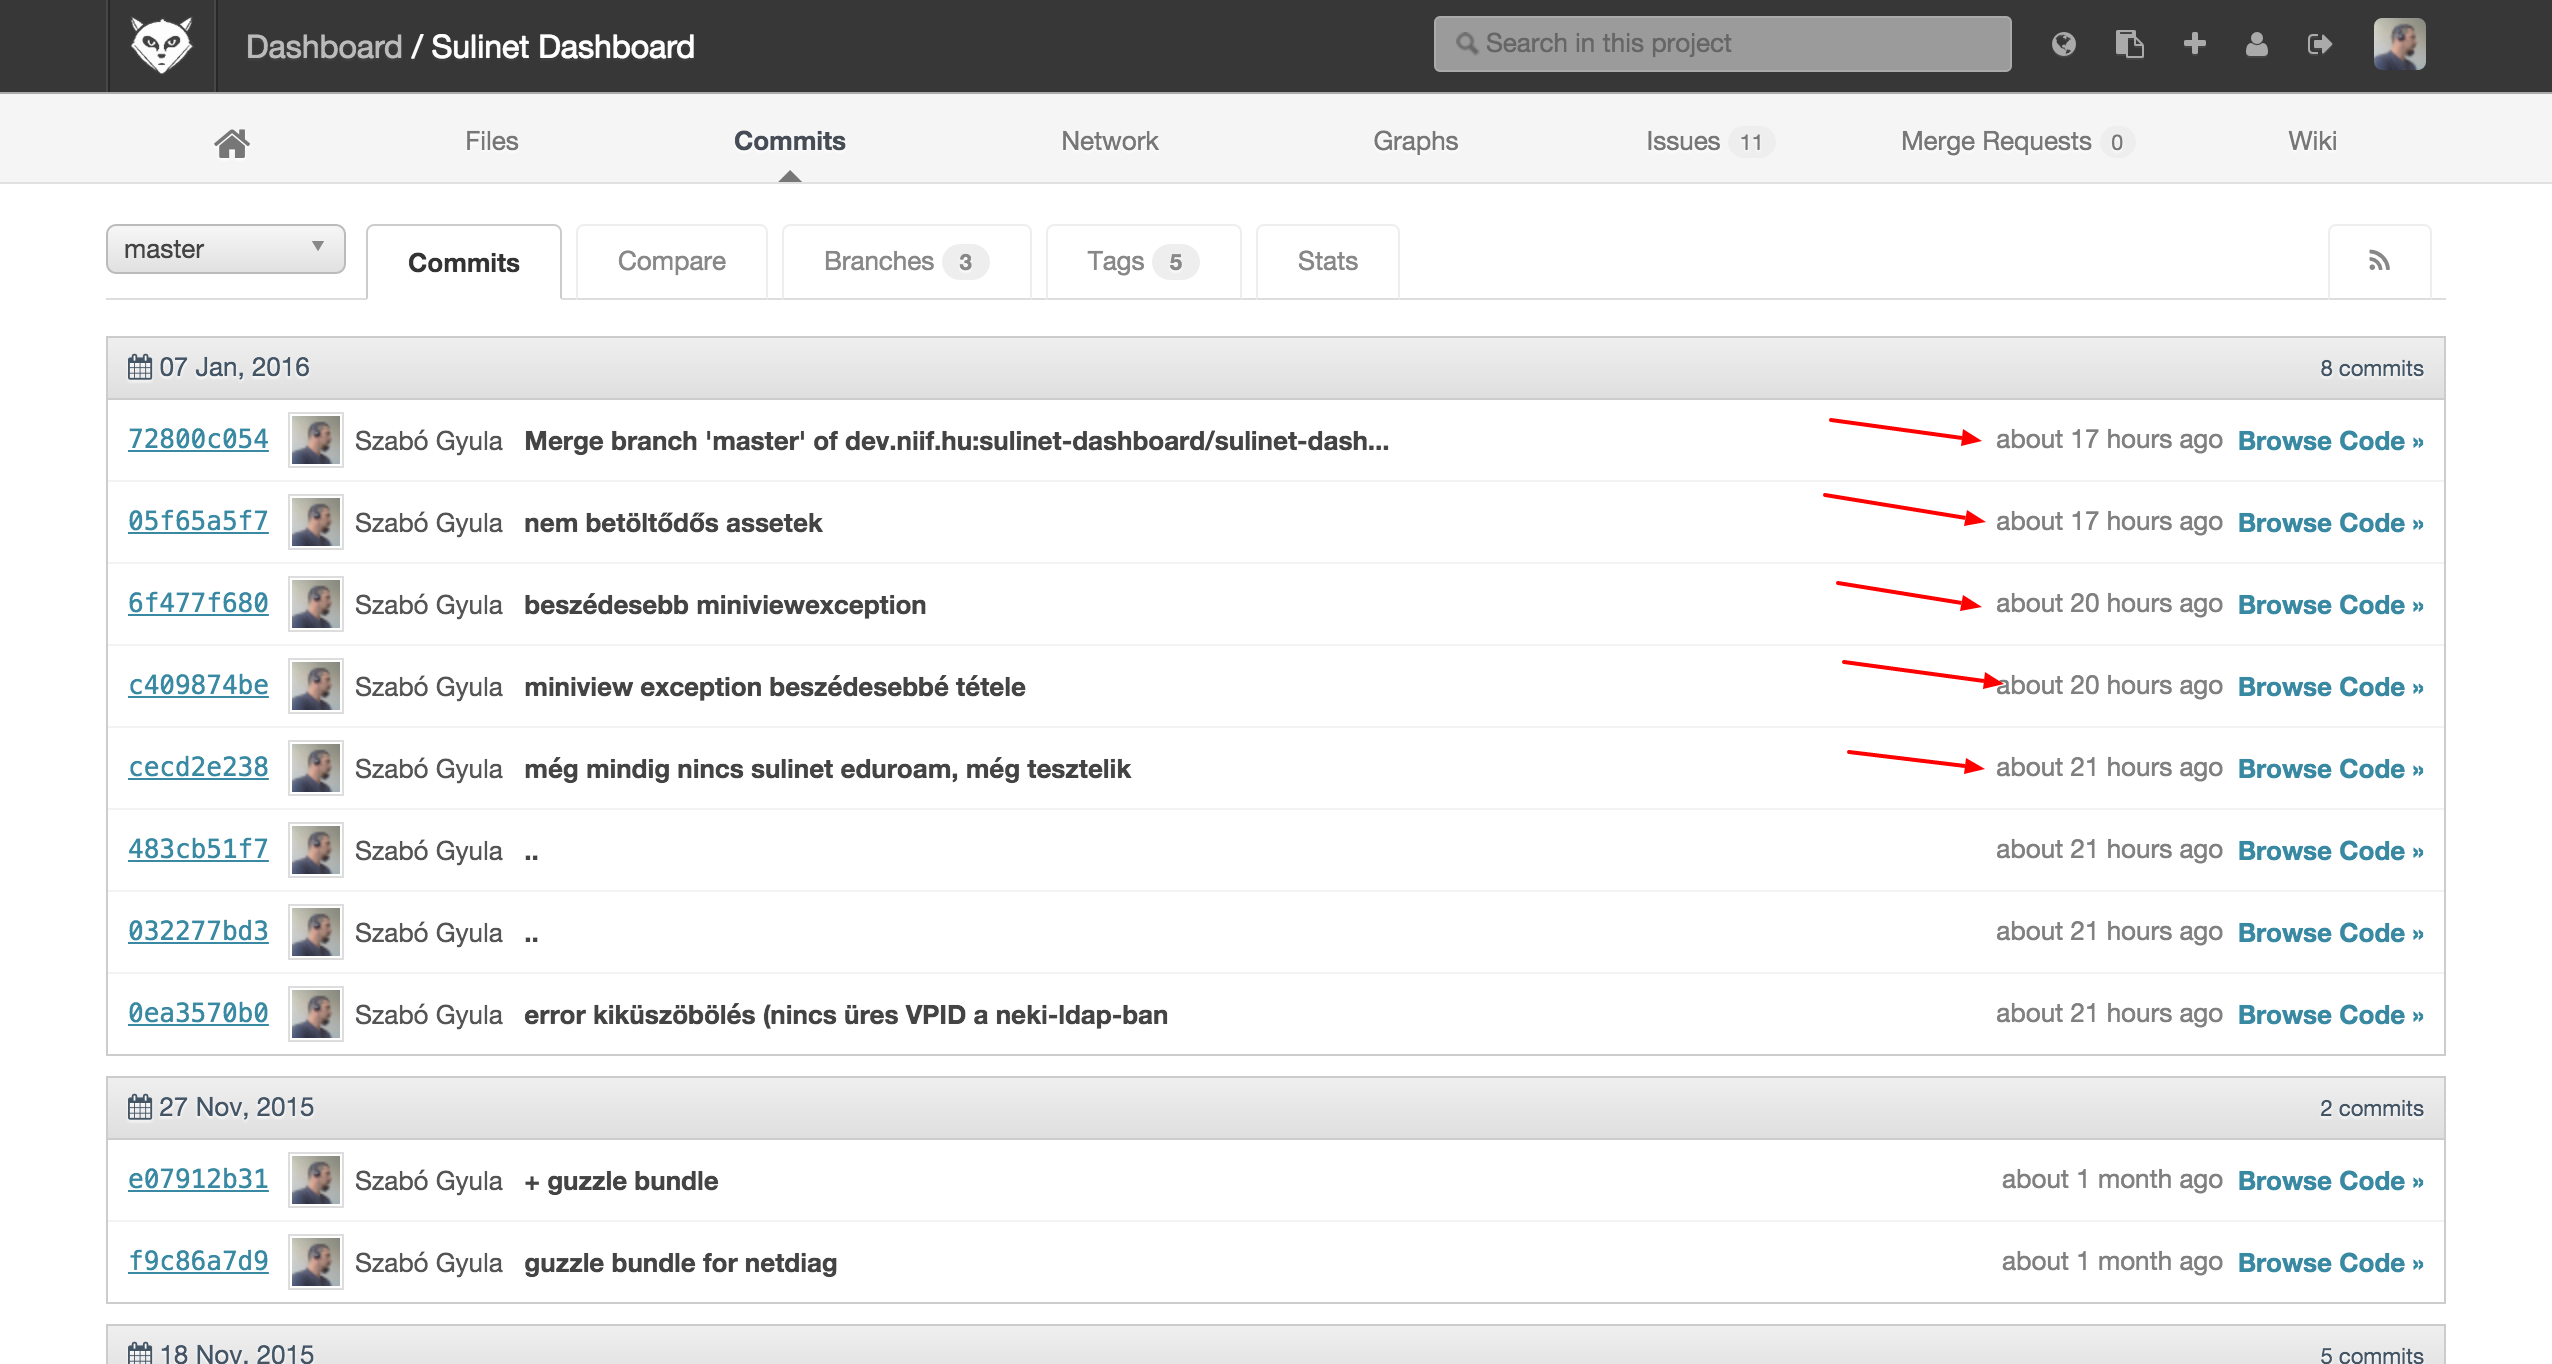The width and height of the screenshot is (2552, 1364).
Task: Open the Graphs tab
Action: (x=1415, y=141)
